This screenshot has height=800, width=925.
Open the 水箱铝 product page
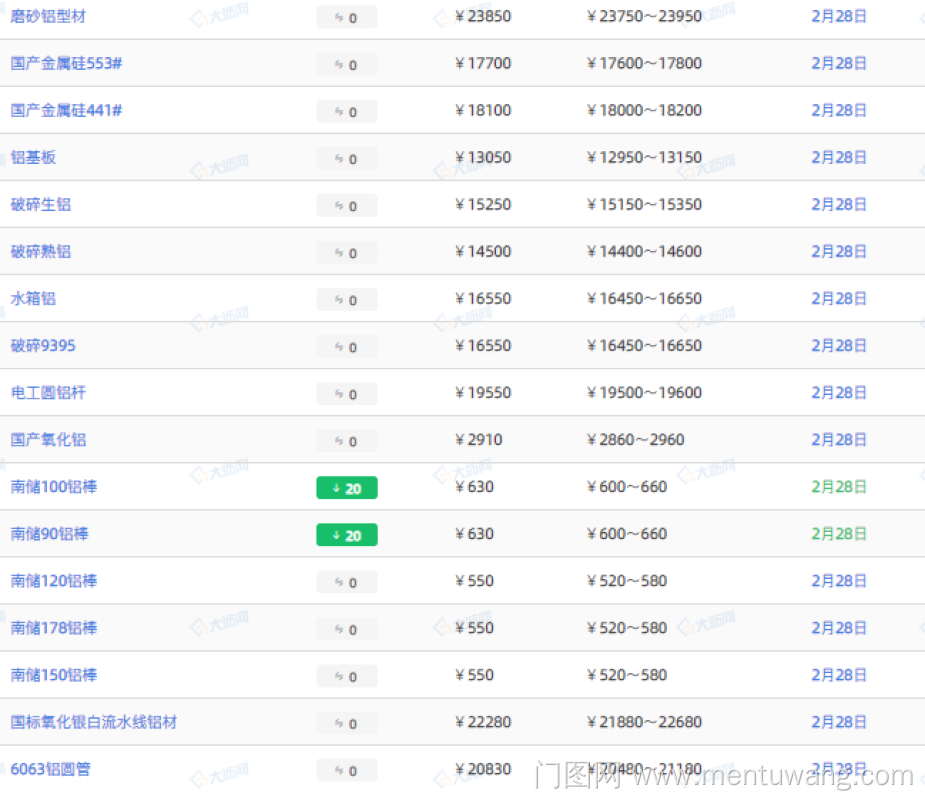click(34, 298)
